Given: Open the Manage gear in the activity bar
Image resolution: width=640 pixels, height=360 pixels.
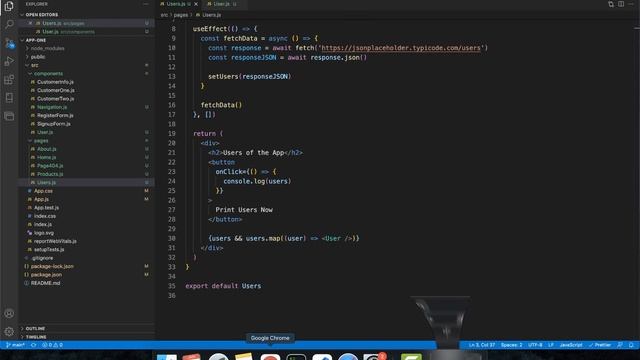Looking at the screenshot, I should 9,332.
